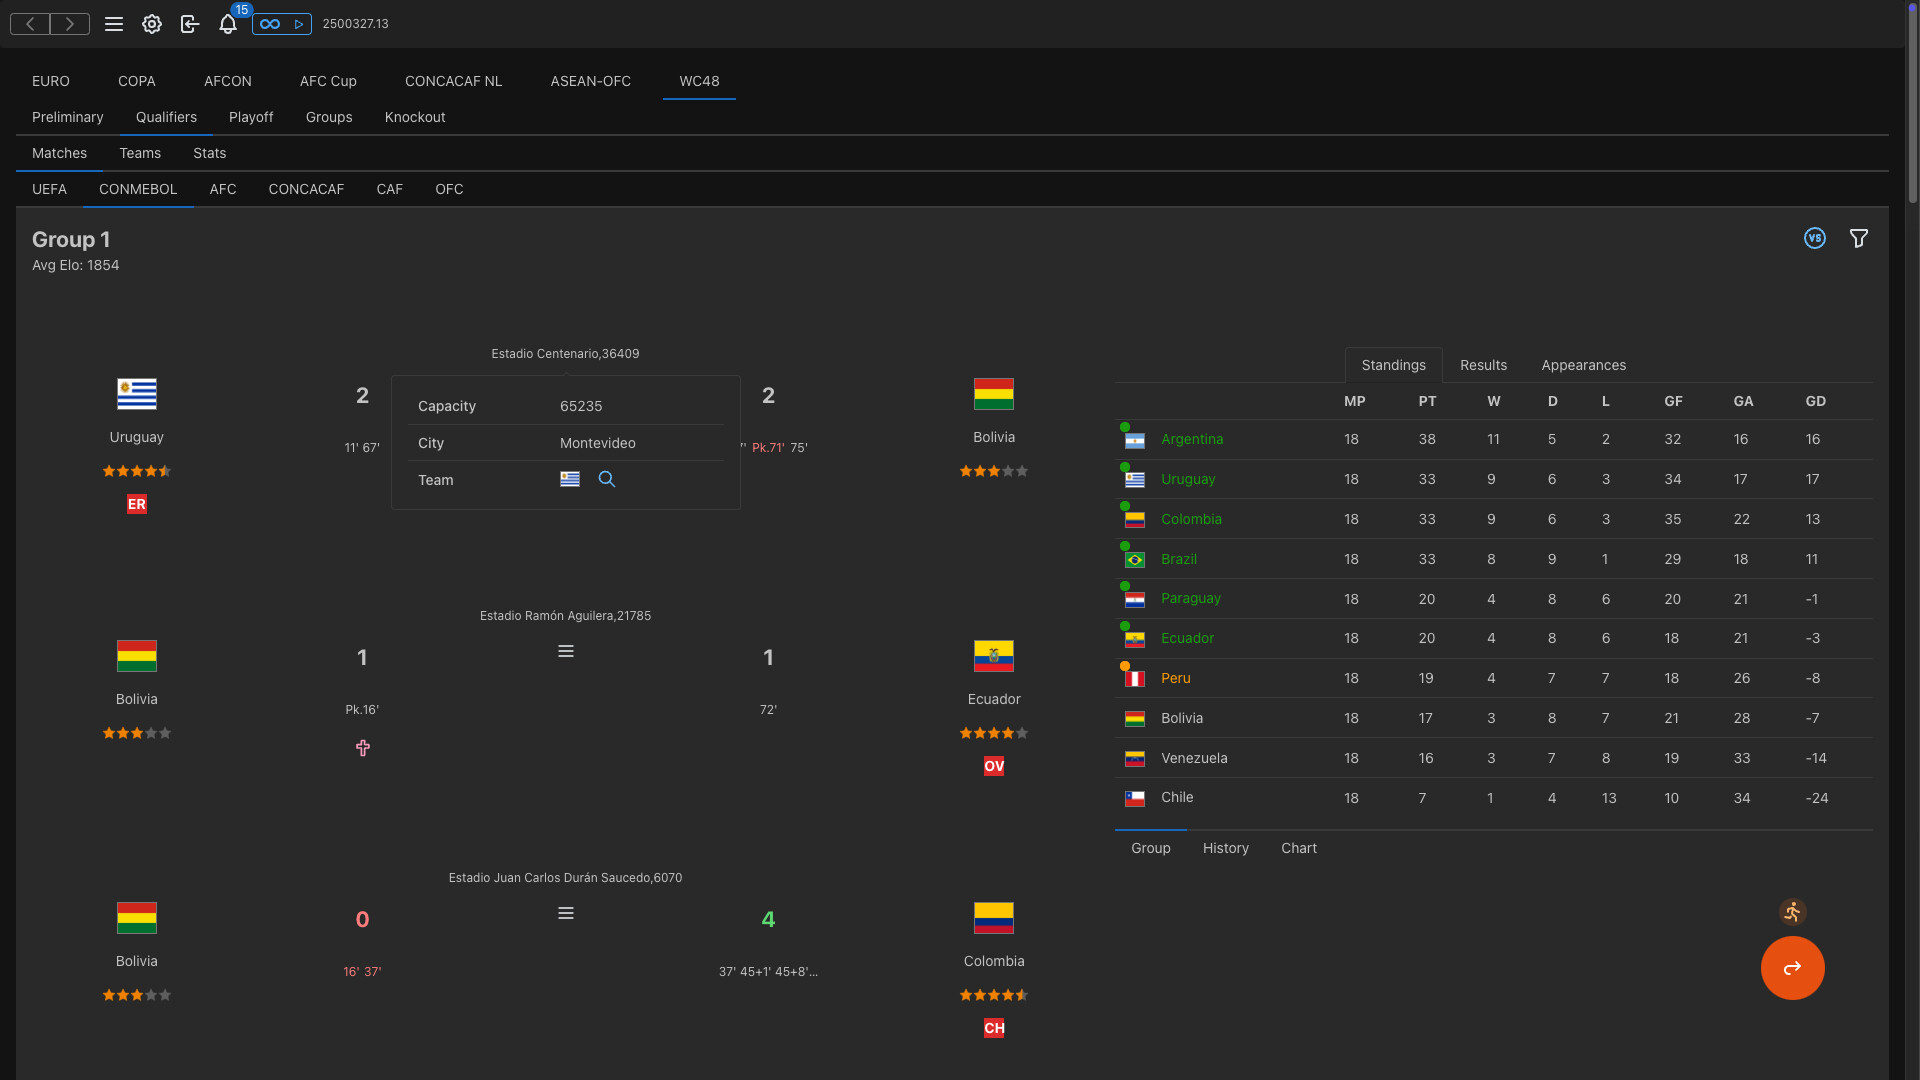Click the exit/sign-out icon in the toolbar
This screenshot has height=1080, width=1920.
pyautogui.click(x=190, y=24)
